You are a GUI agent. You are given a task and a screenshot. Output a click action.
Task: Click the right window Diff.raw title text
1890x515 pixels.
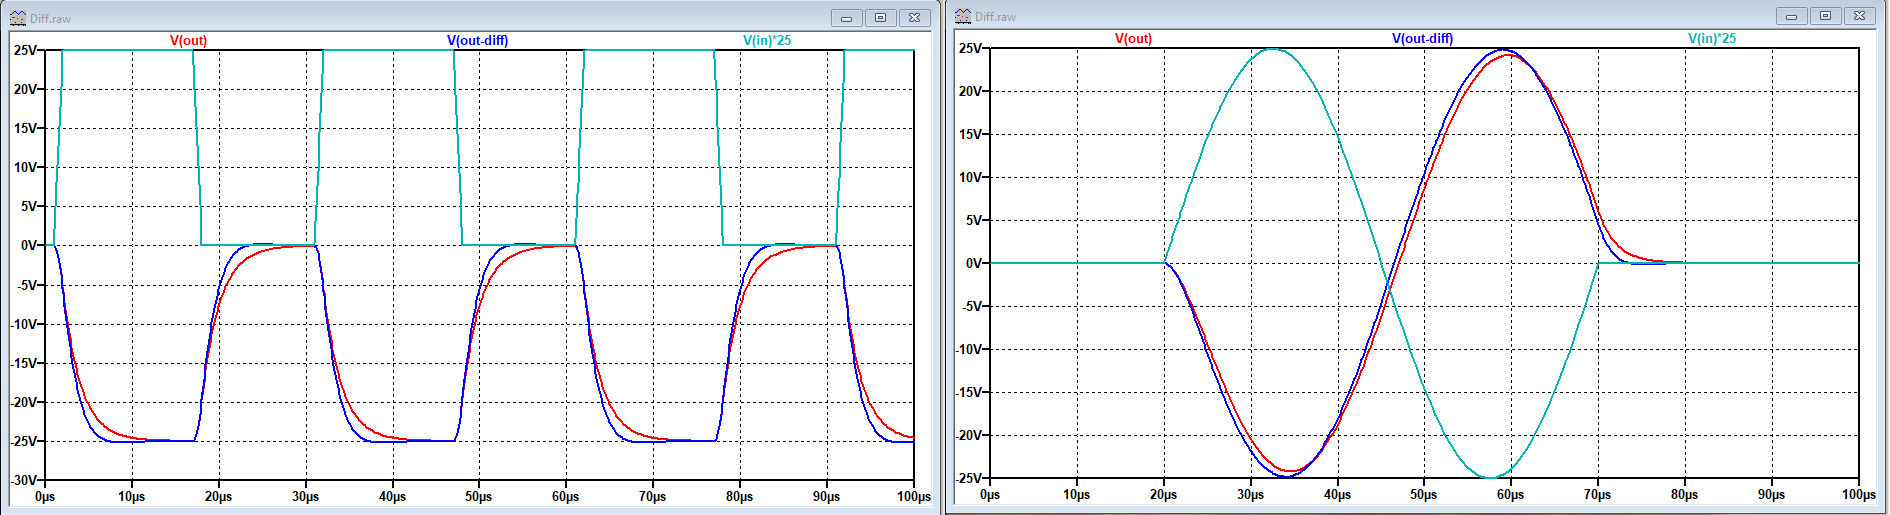click(995, 17)
